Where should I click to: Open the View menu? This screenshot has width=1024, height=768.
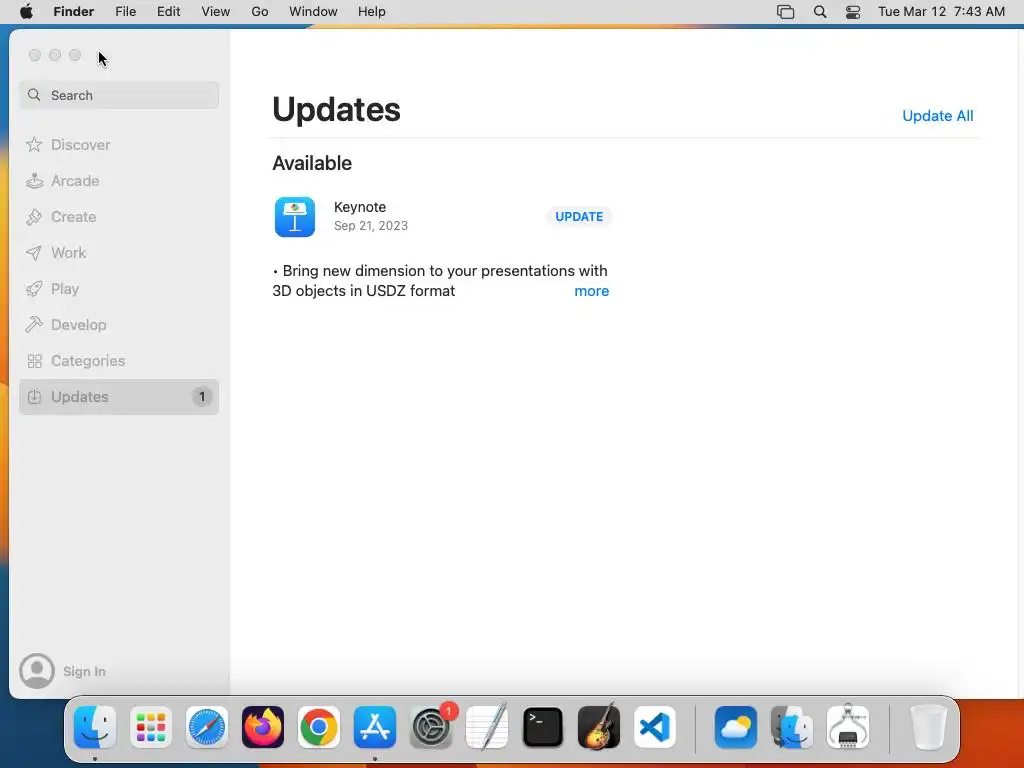(216, 12)
